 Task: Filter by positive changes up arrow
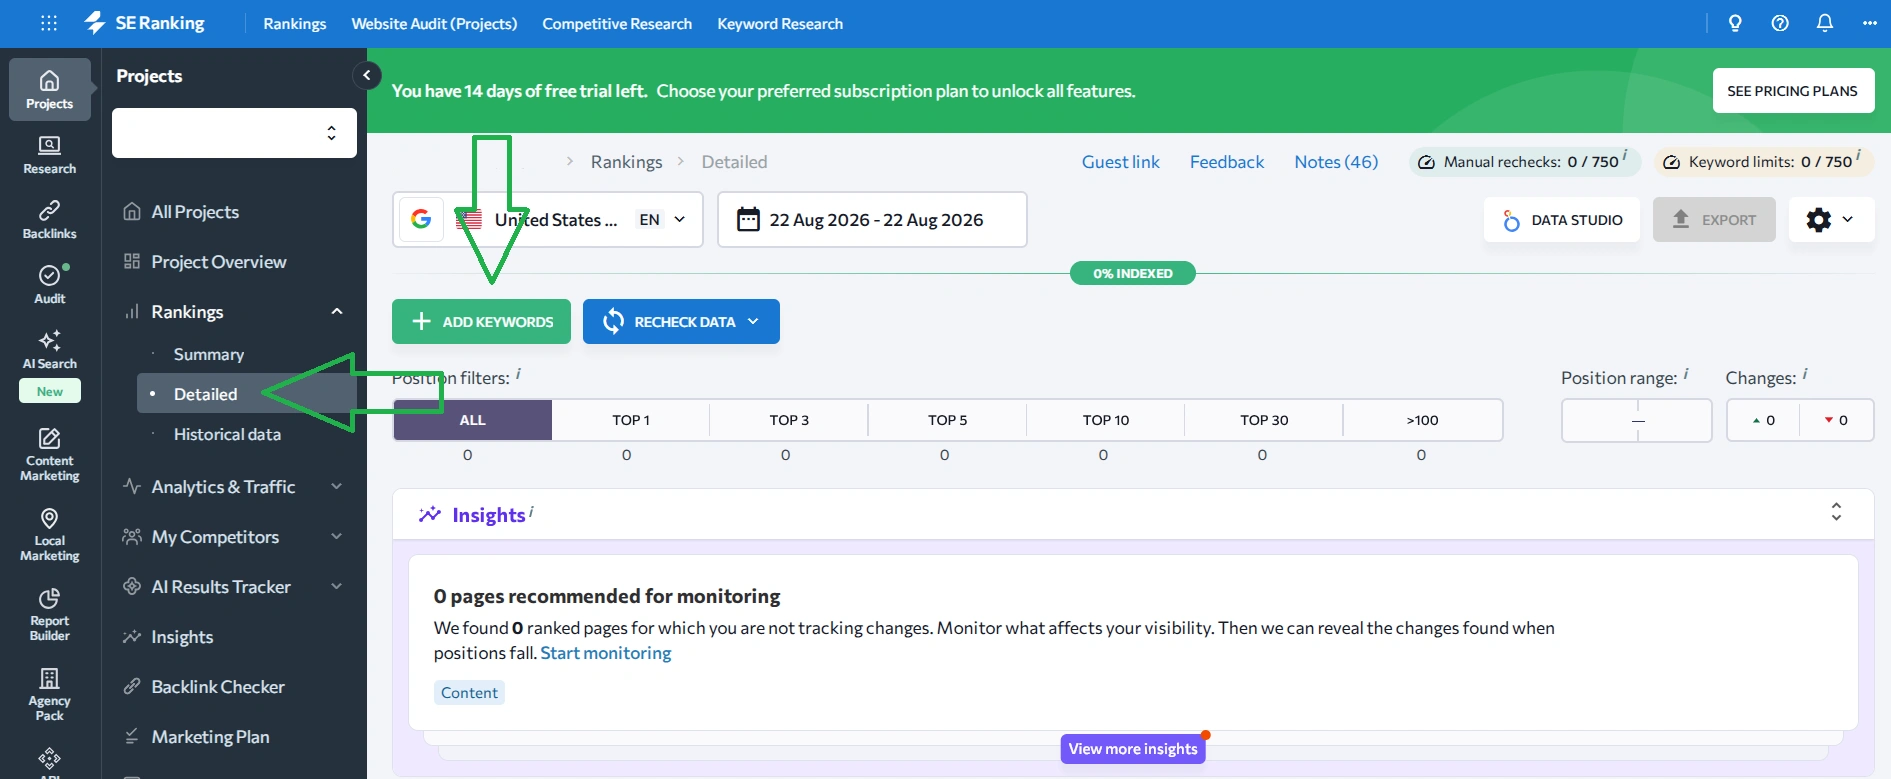1763,420
